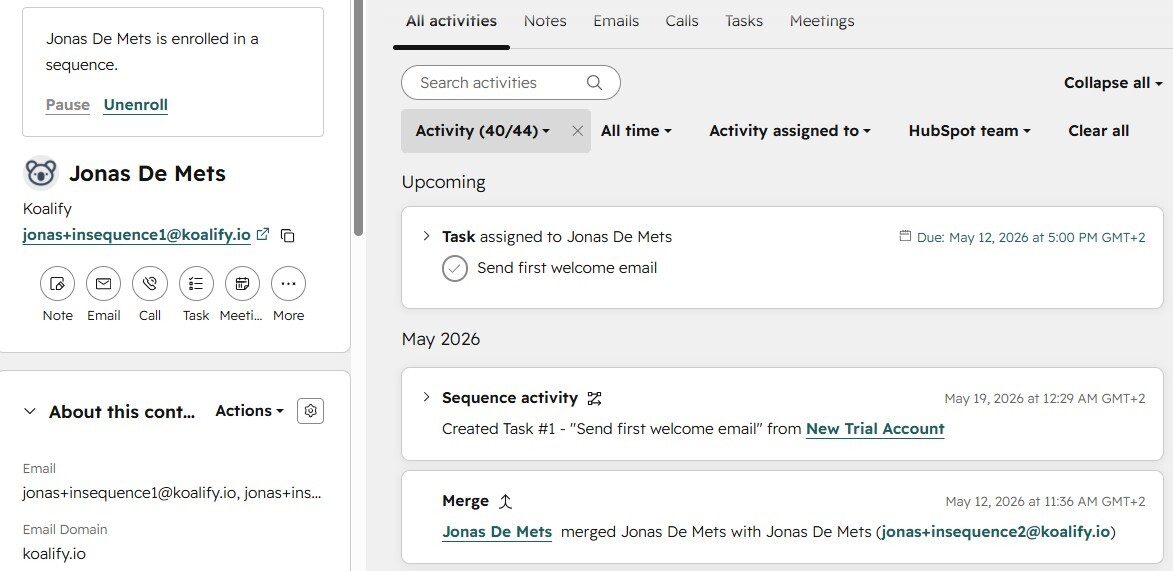Click the May 12, 2026 11:36 AM timestamp

pyautogui.click(x=1045, y=501)
